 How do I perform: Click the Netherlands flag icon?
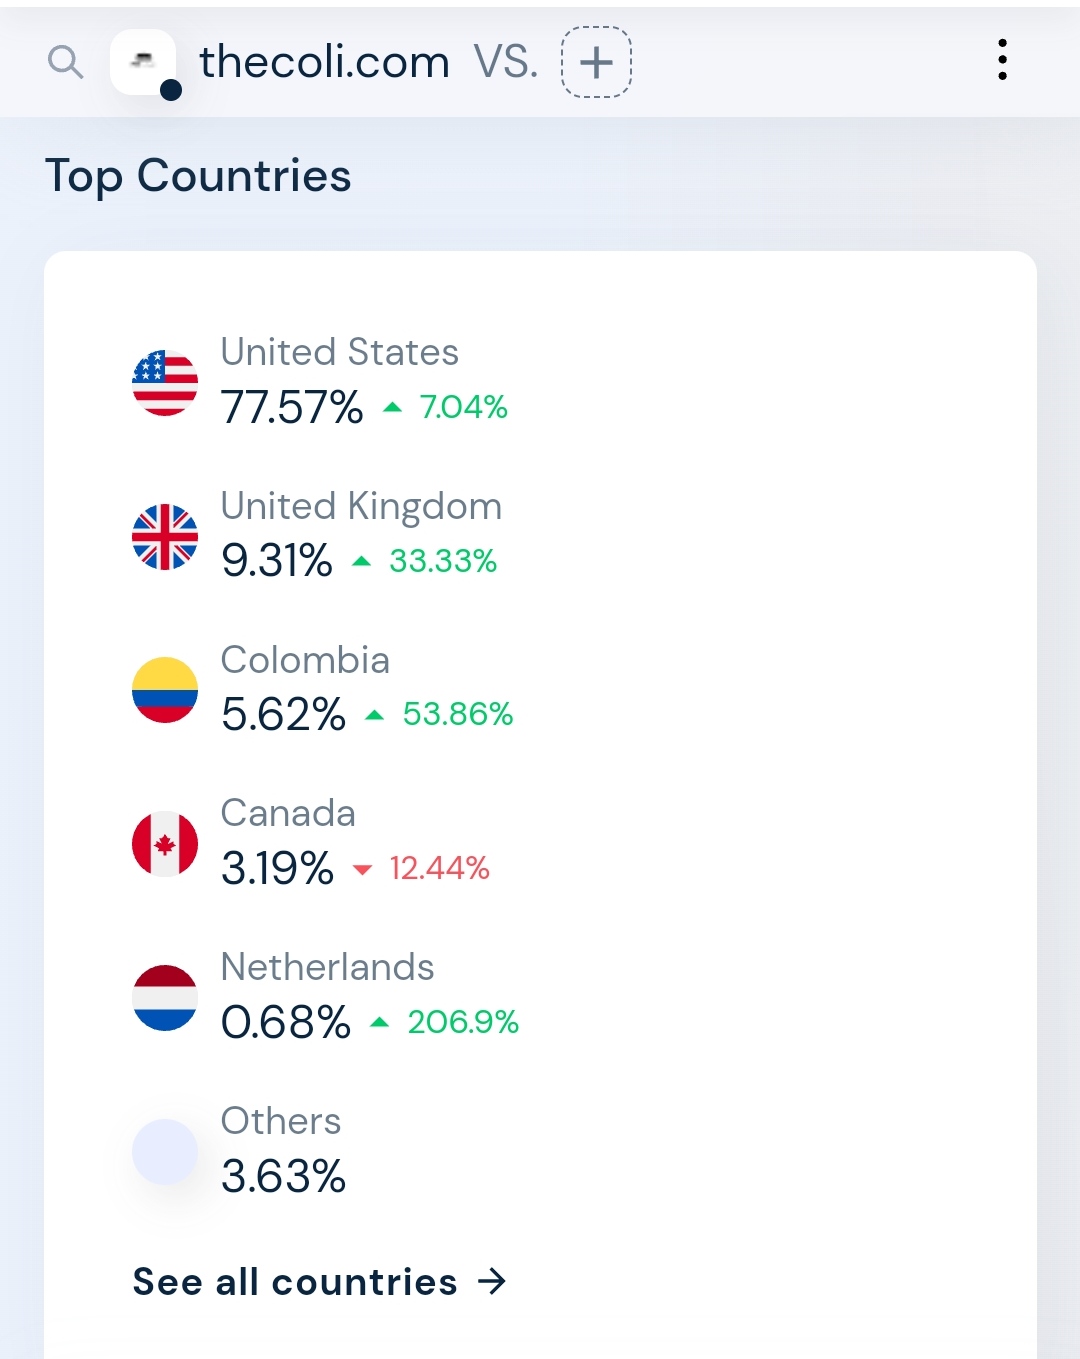165,998
